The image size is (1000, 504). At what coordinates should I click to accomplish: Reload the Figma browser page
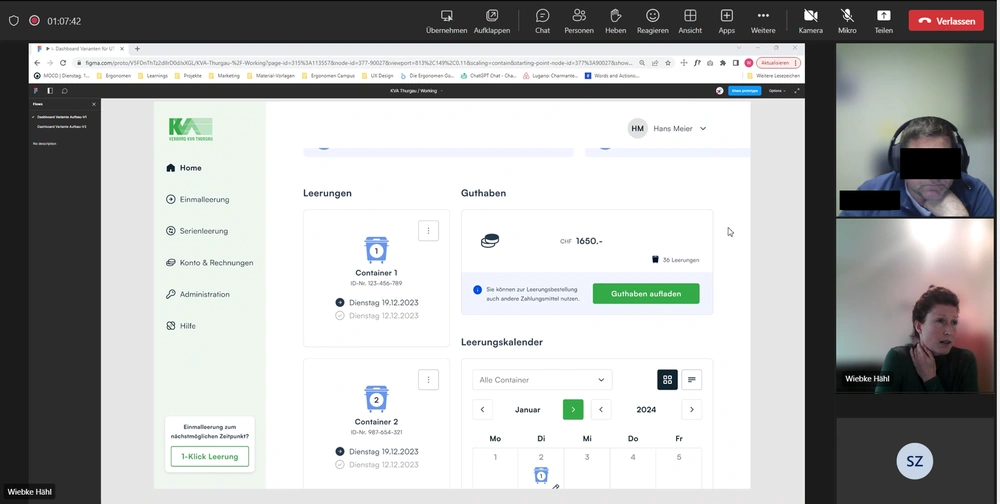click(62, 63)
